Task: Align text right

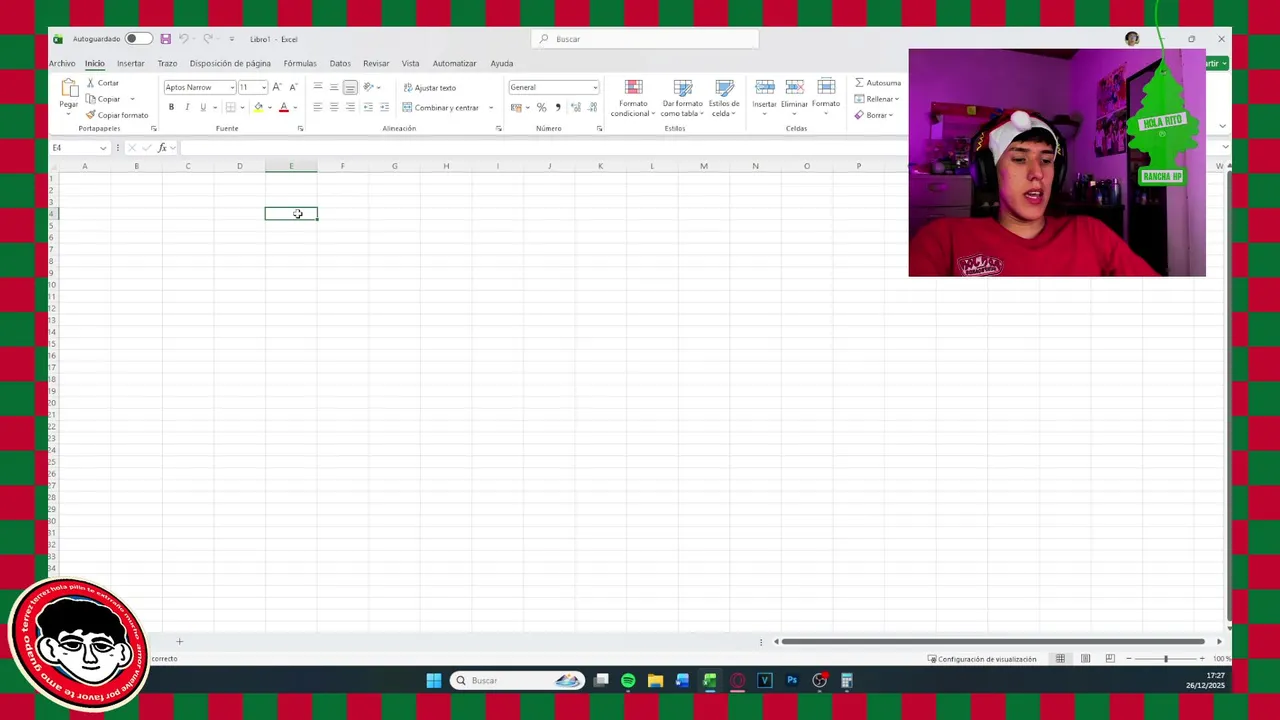Action: (x=350, y=107)
